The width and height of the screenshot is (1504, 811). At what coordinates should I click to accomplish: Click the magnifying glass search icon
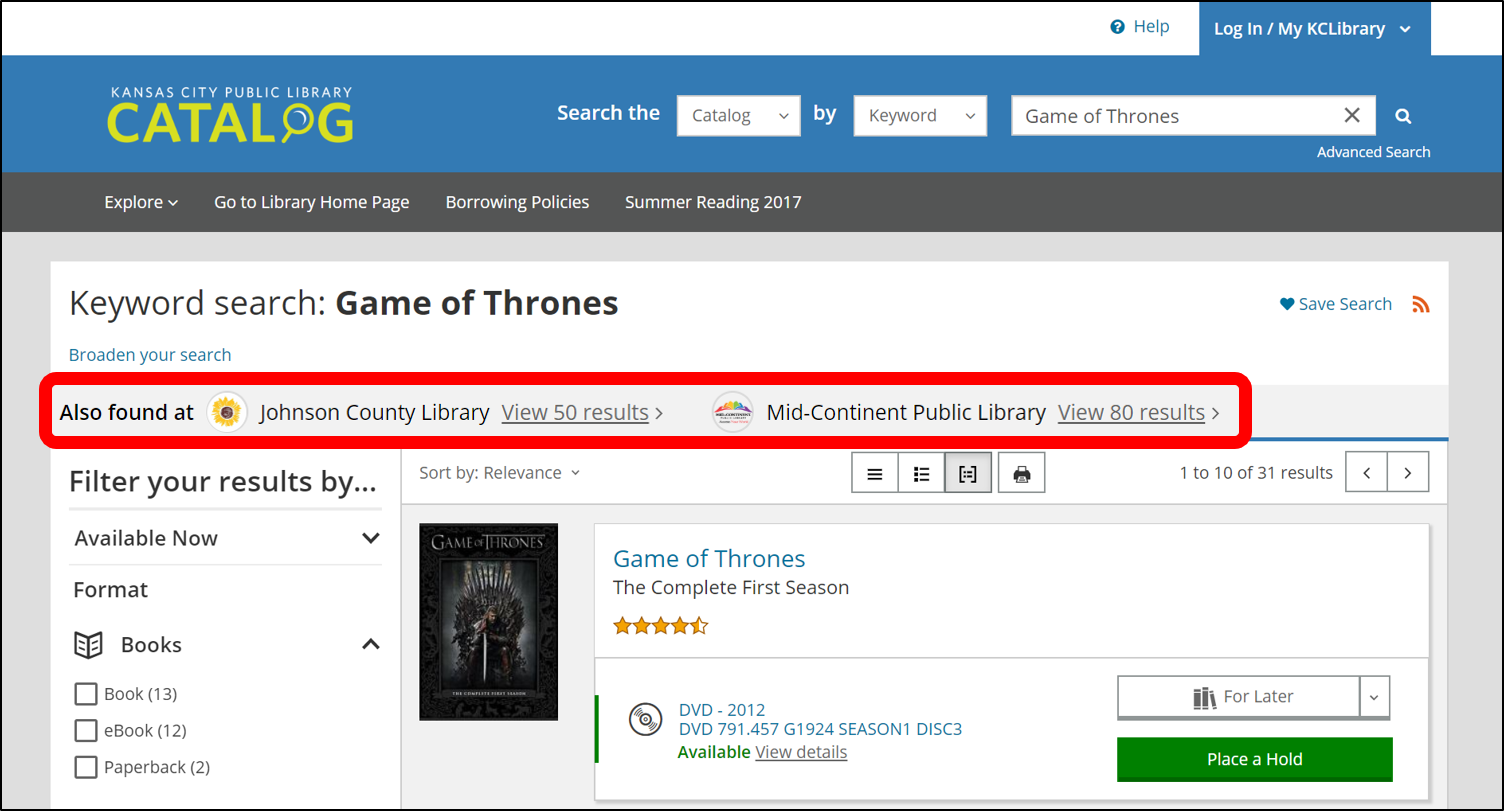[1403, 116]
